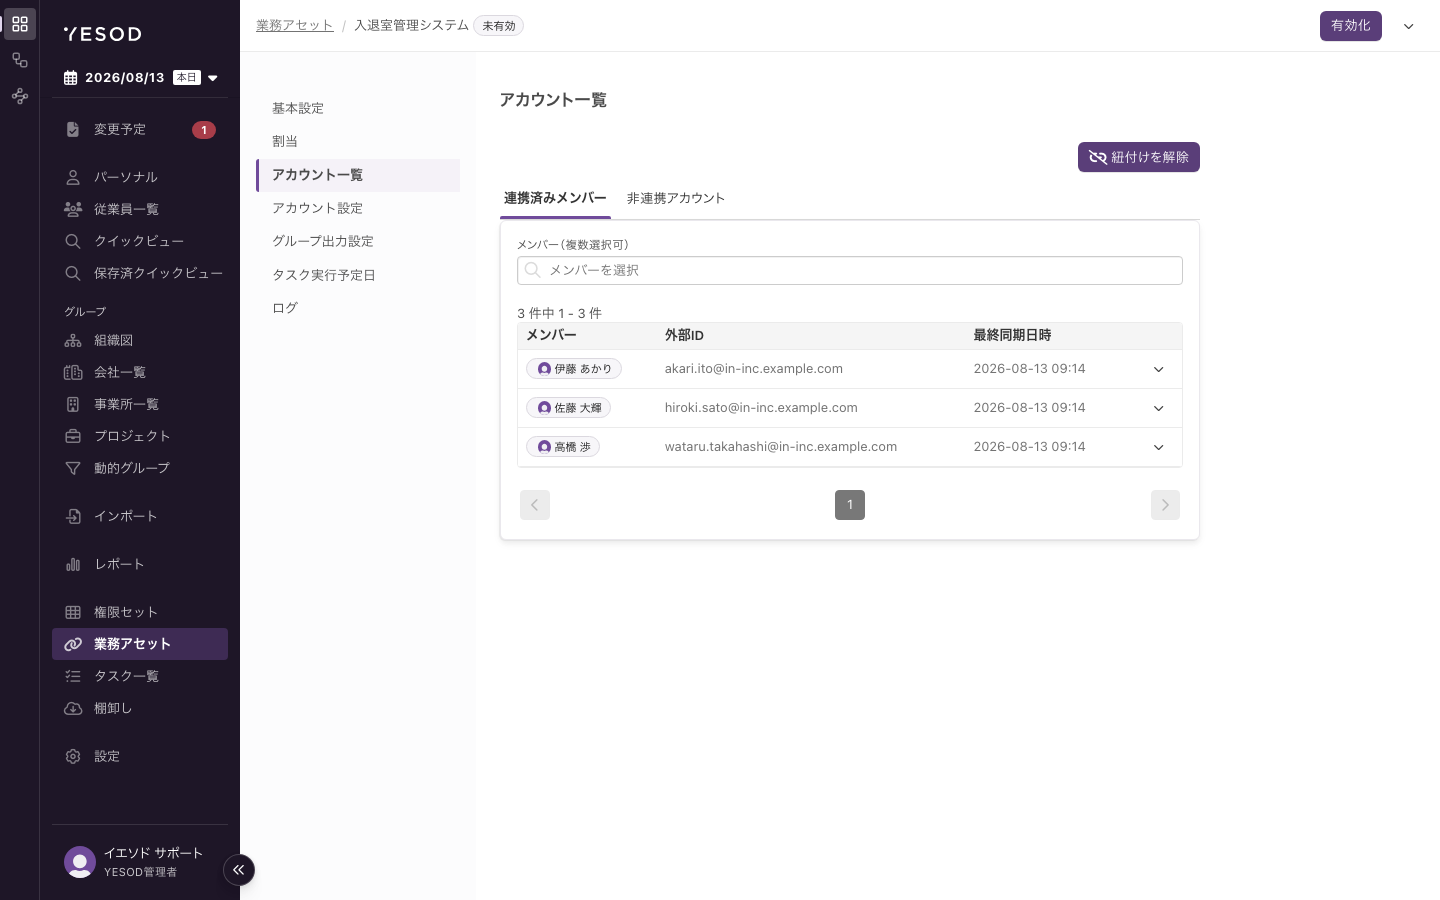The width and height of the screenshot is (1440, 900).
Task: Click the 高橋 渉 member chip
Action: coord(563,447)
